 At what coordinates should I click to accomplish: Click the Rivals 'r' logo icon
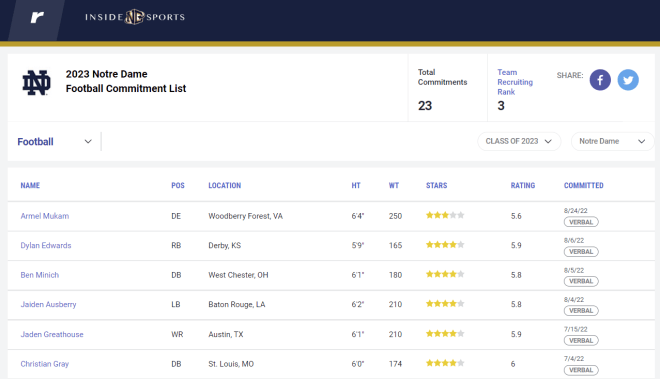coord(37,17)
